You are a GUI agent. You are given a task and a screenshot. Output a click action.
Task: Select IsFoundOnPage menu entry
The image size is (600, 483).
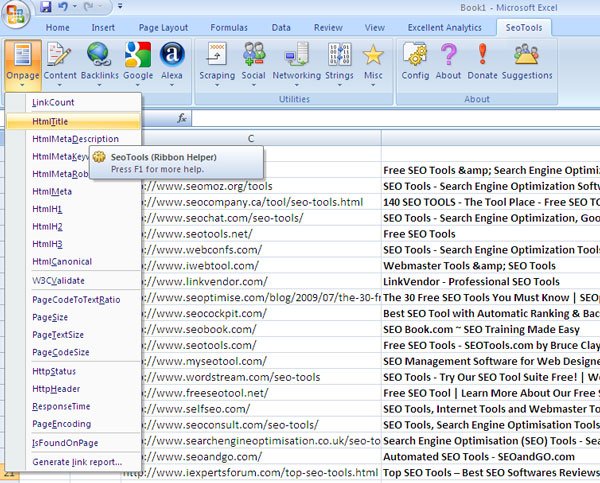coord(73,443)
